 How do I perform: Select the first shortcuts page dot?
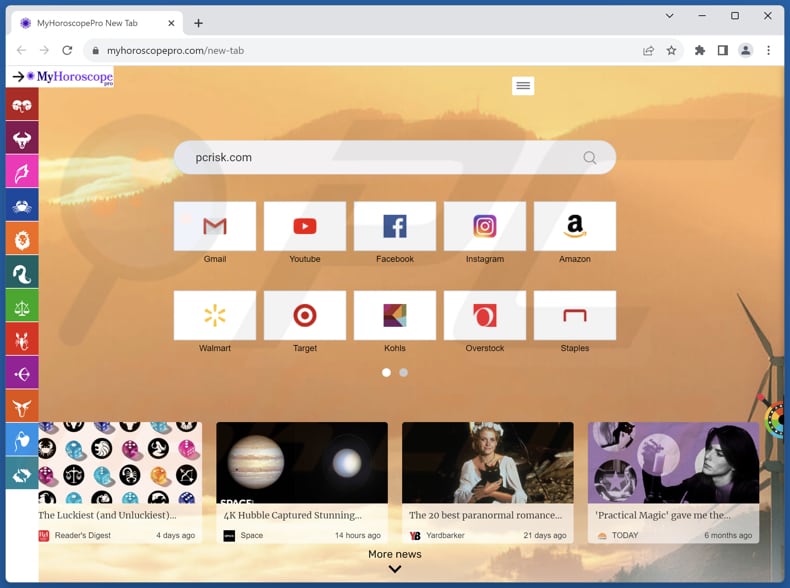386,372
